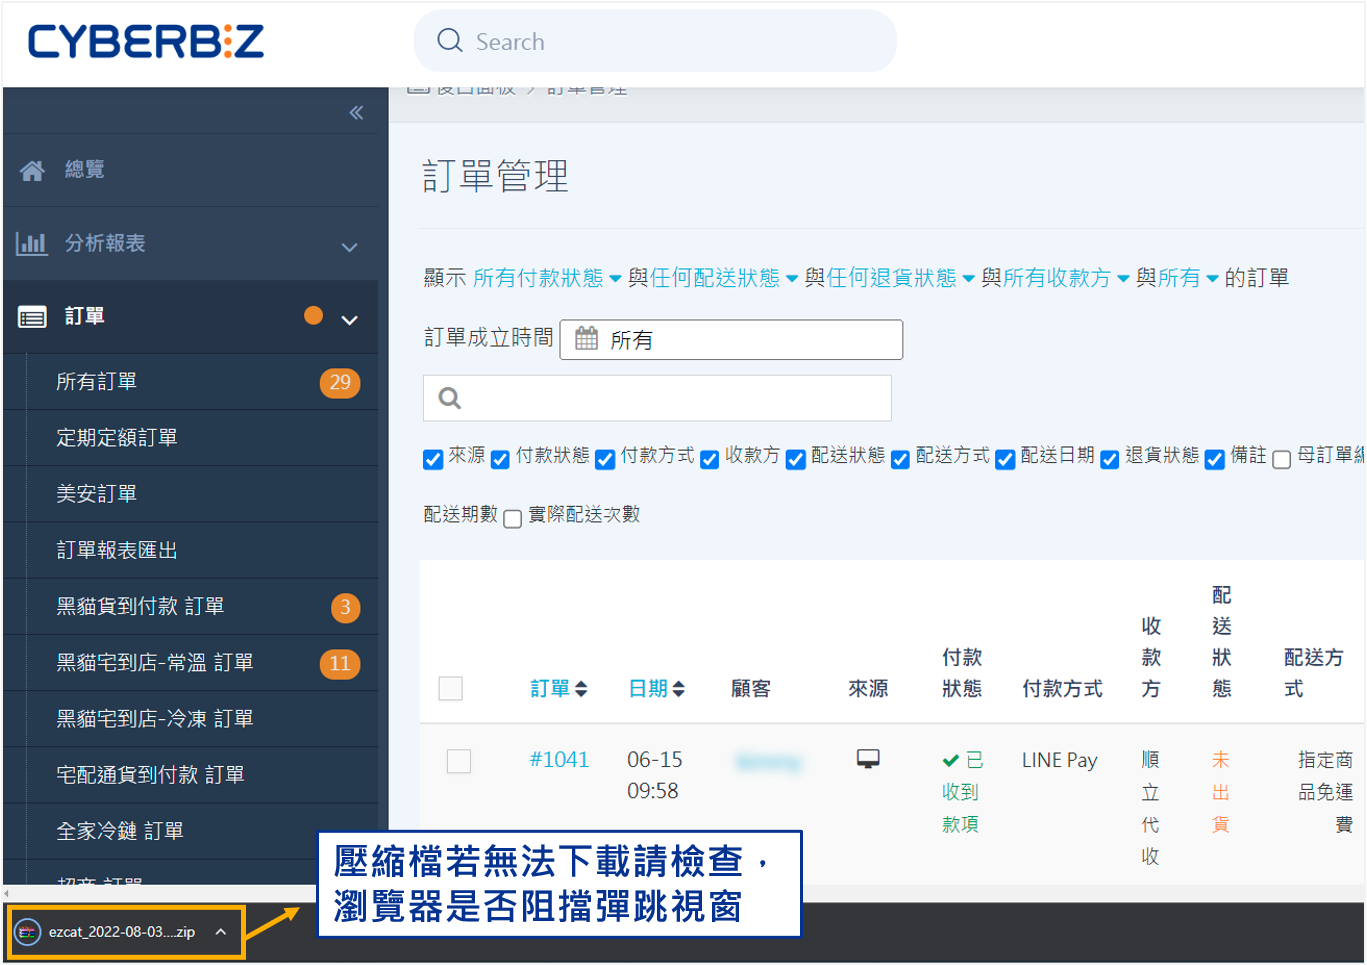This screenshot has height=965, width=1367.
Task: Click the calendar icon in date field
Action: click(x=587, y=339)
